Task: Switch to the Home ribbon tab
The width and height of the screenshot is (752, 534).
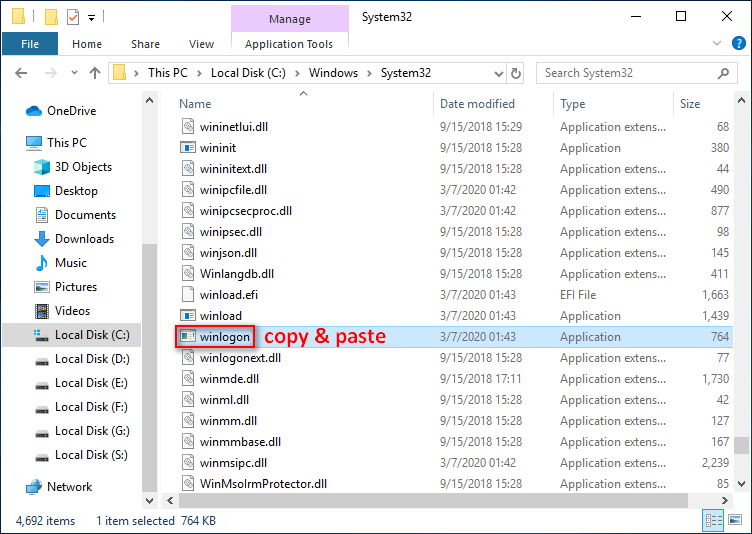Action: 87,44
